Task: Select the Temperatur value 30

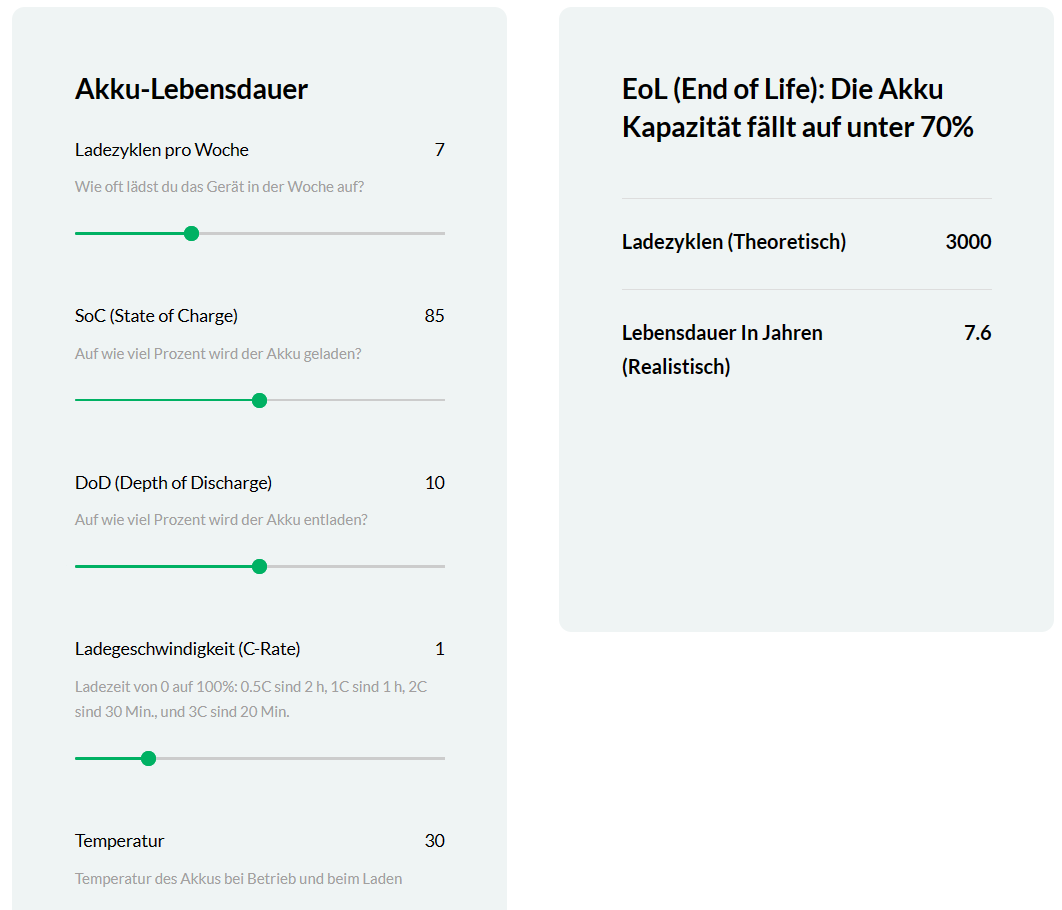Action: click(434, 841)
